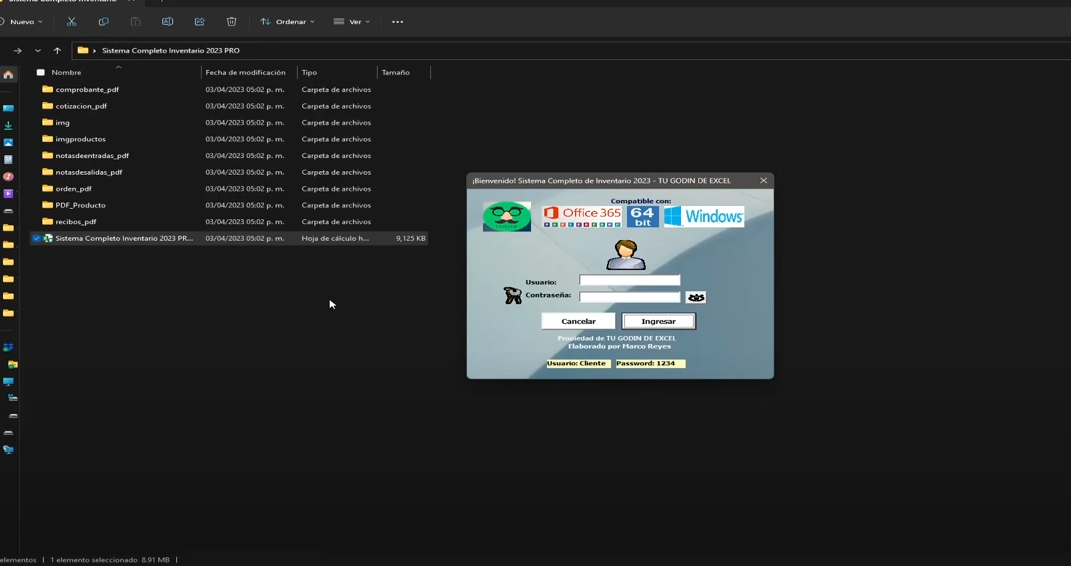Viewport: 1071px width, 566px height.
Task: Open the three-dots more options menu
Action: pos(397,21)
